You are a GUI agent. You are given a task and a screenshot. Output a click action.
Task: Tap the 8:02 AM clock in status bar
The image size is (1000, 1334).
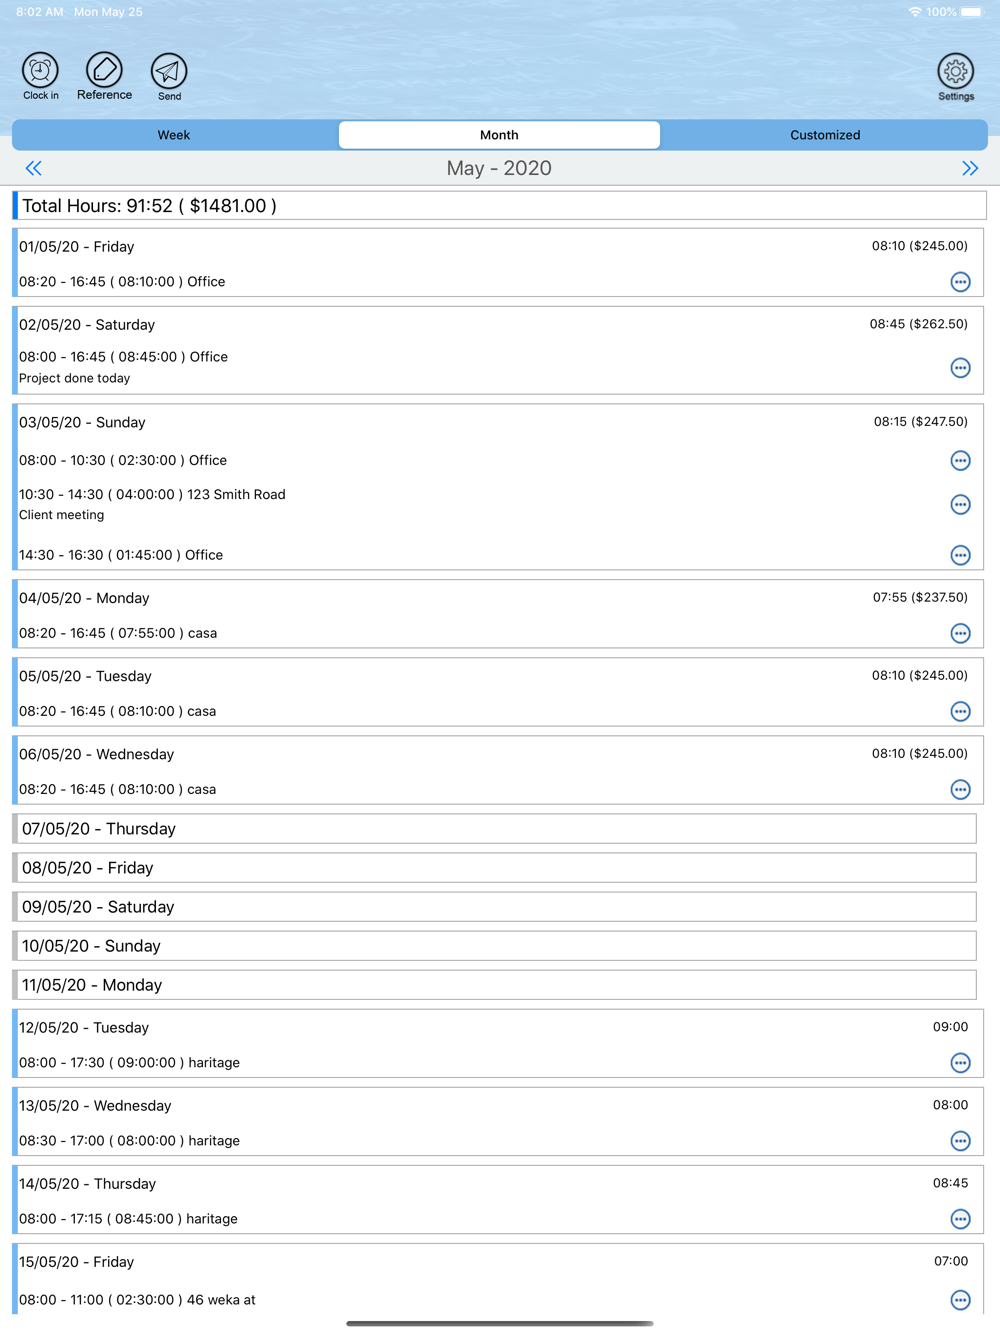pos(40,12)
